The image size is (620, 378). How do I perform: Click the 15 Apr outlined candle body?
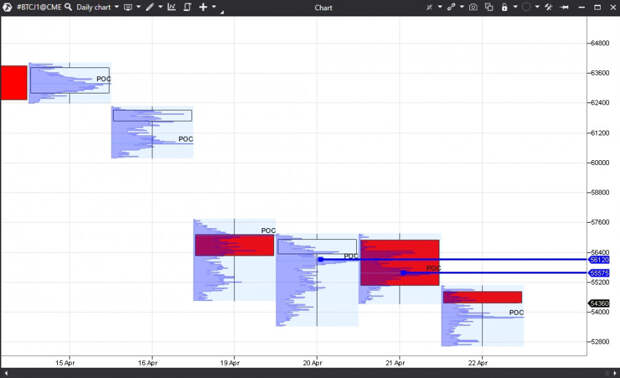pyautogui.click(x=70, y=80)
